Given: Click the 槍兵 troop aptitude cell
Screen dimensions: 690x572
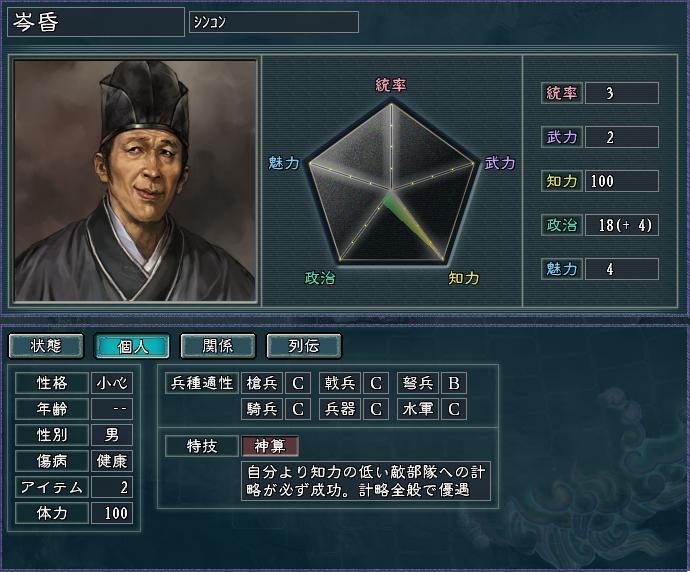Looking at the screenshot, I should click(262, 383).
